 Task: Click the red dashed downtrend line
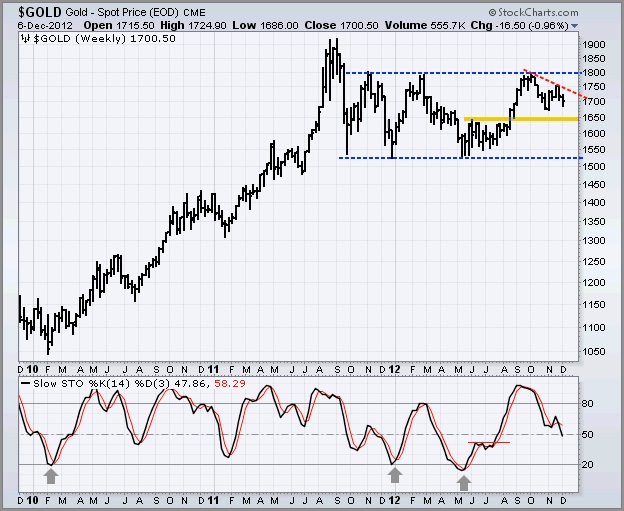pos(550,85)
